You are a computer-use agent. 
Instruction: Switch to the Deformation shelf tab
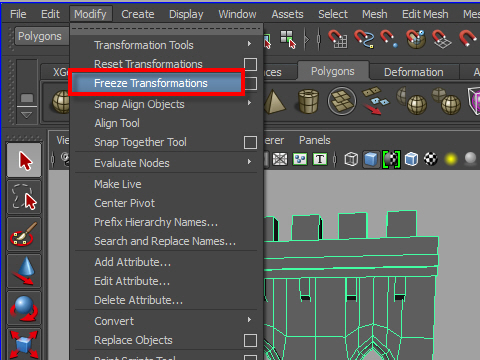(414, 72)
